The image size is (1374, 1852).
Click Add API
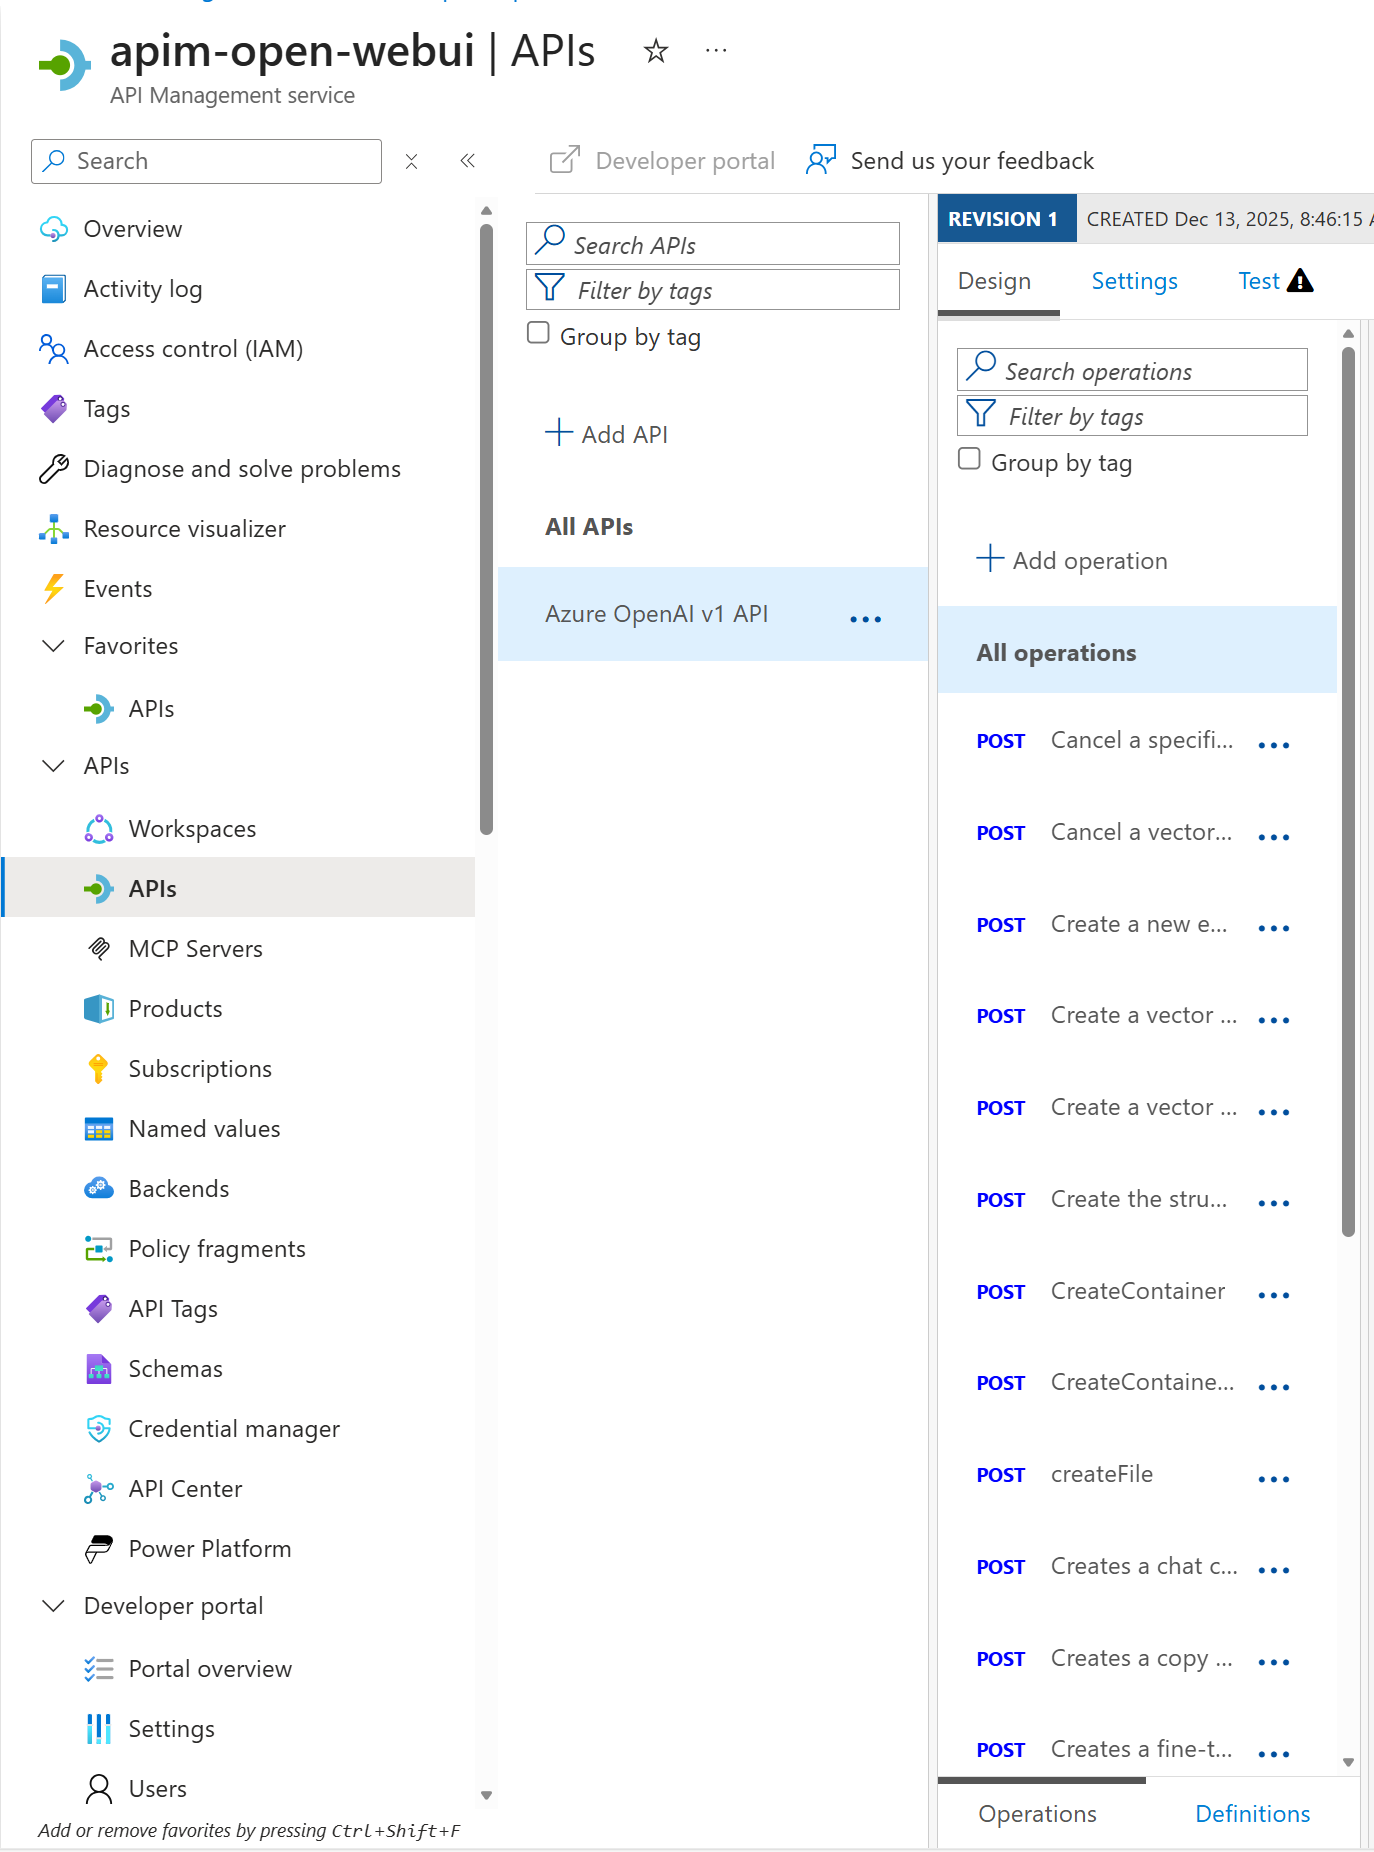click(x=607, y=434)
